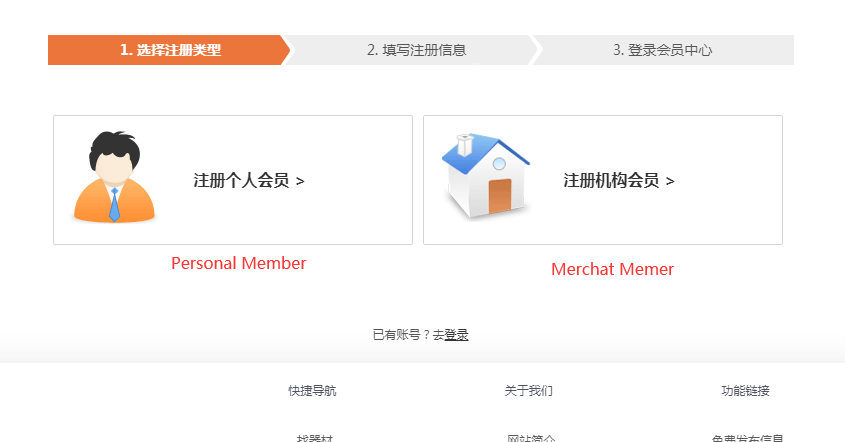
Task: Select the 注册机构会员 text link
Action: coord(611,181)
